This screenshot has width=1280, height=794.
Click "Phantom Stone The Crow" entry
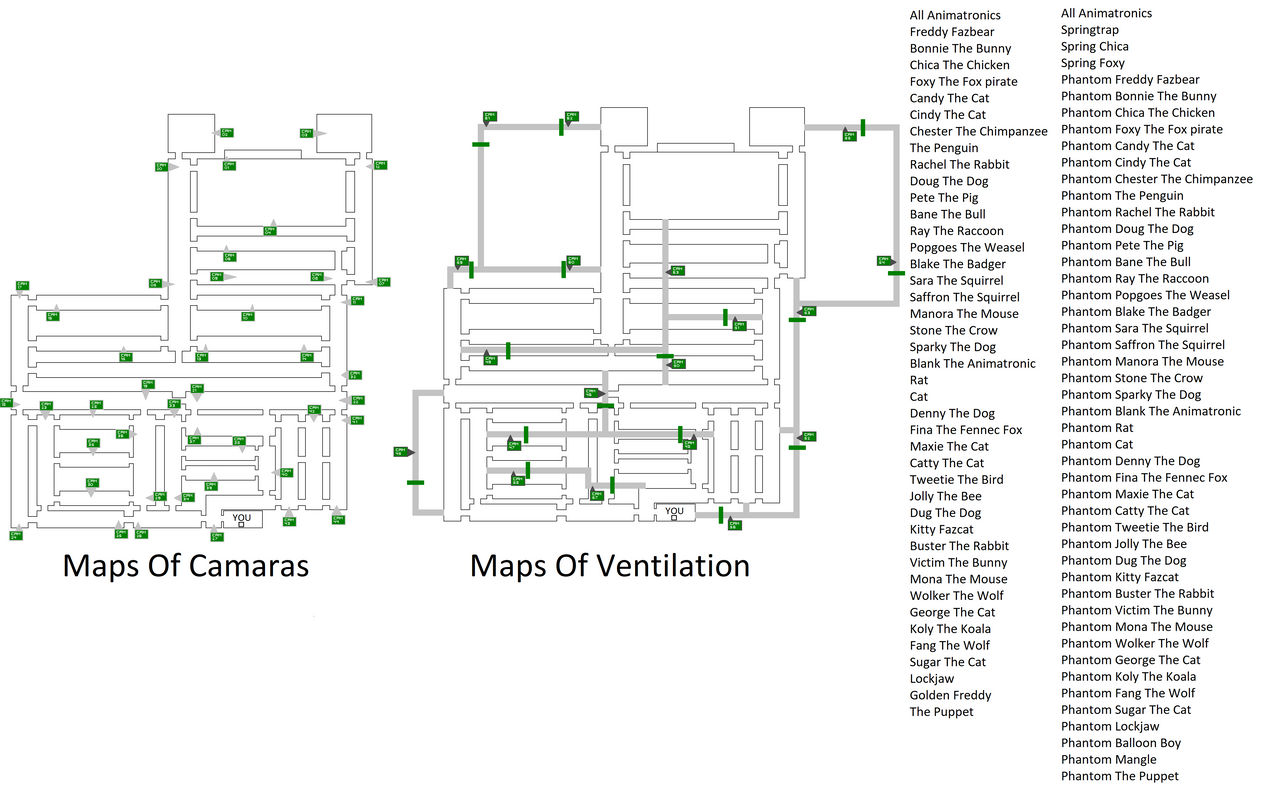point(1132,378)
